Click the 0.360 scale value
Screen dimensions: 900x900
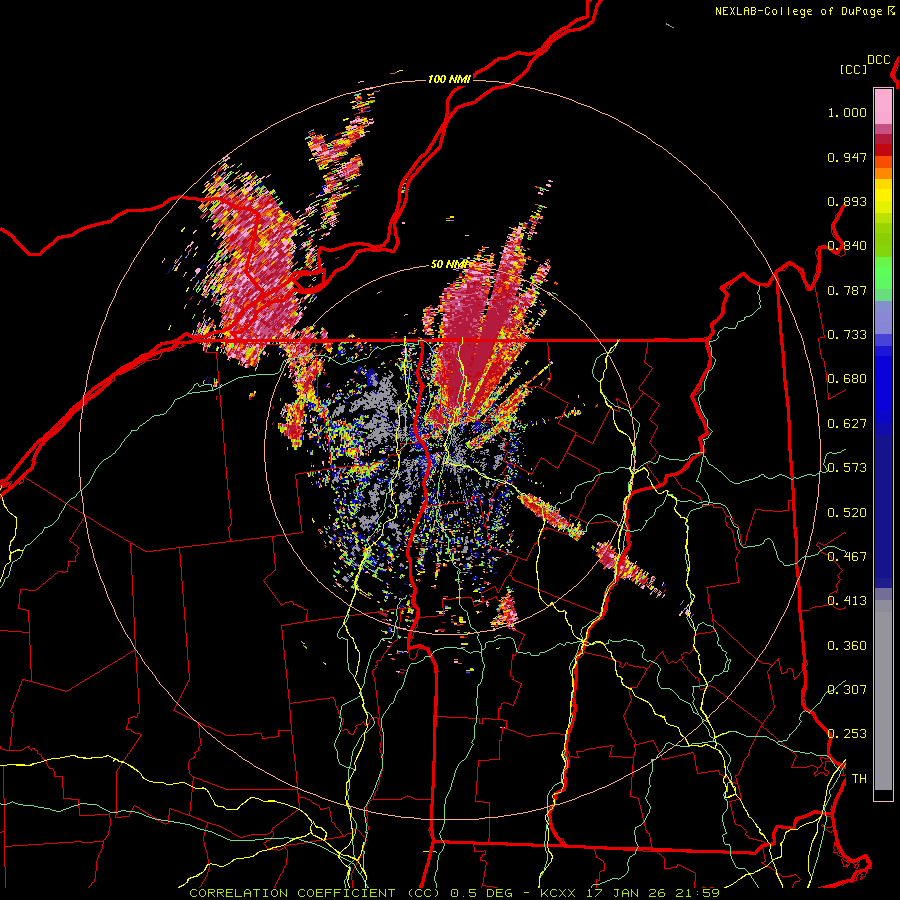click(x=847, y=646)
